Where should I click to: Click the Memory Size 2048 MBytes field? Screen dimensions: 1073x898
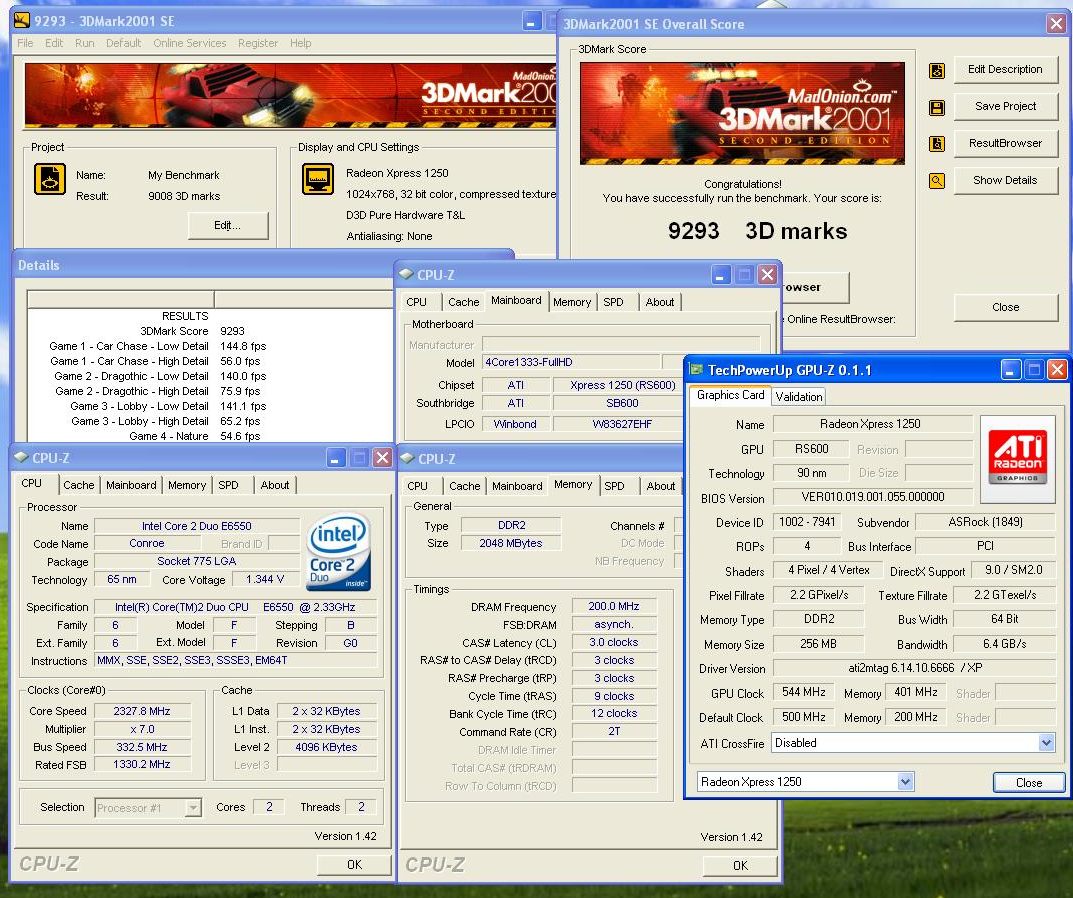(x=510, y=543)
